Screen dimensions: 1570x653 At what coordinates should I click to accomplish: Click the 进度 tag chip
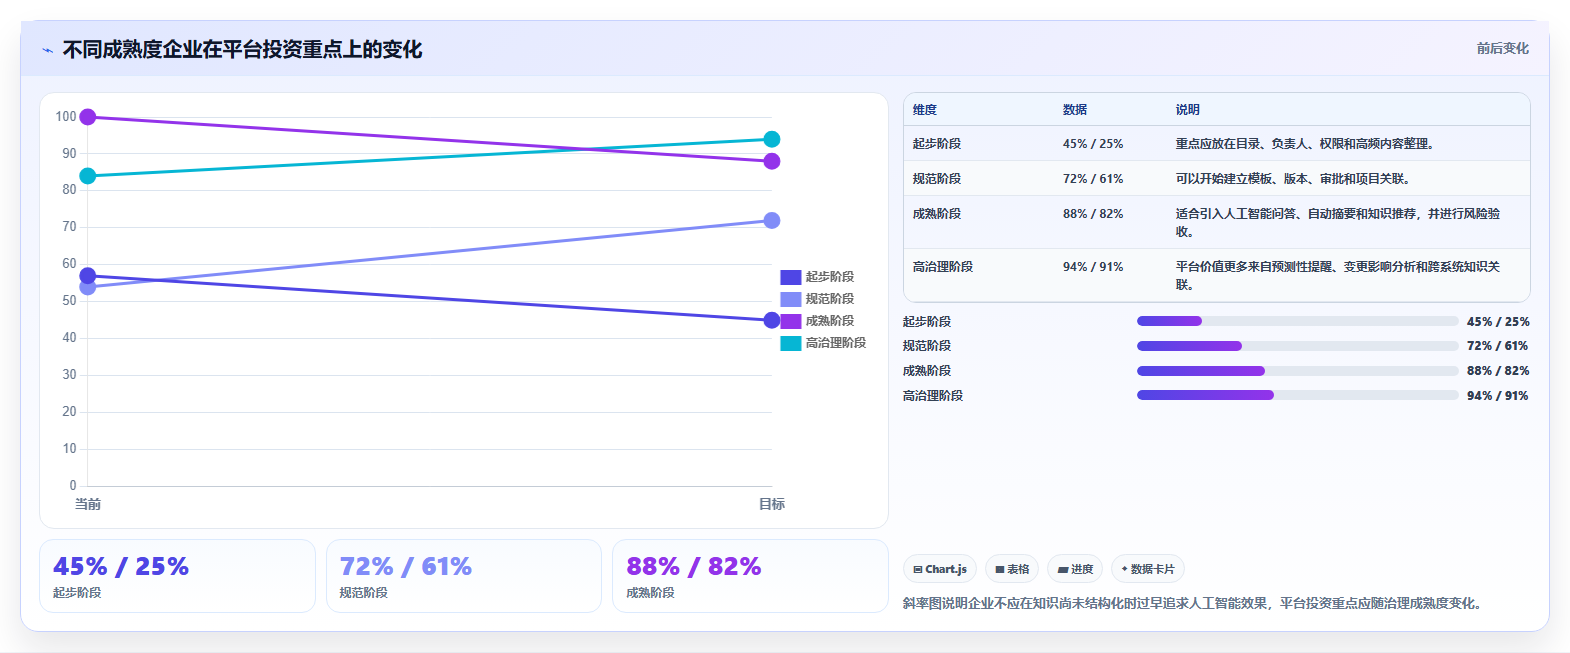[x=1075, y=569]
